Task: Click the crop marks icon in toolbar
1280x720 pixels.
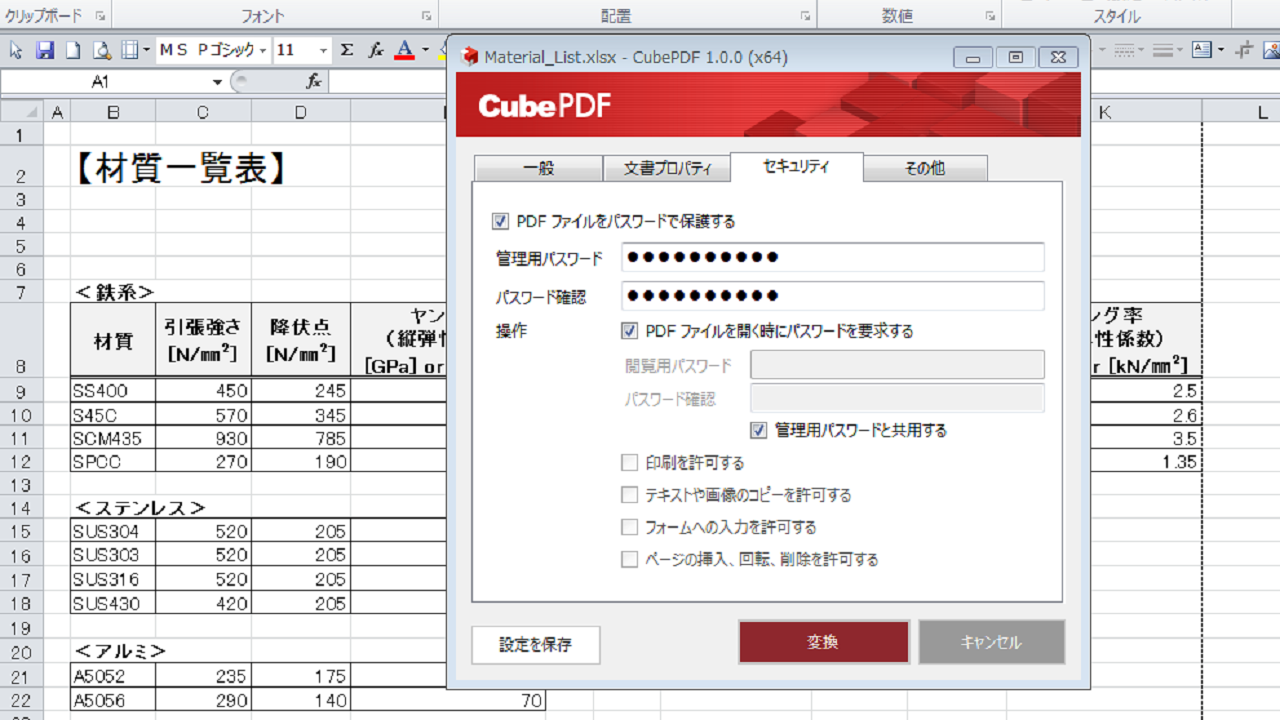Action: (1244, 50)
